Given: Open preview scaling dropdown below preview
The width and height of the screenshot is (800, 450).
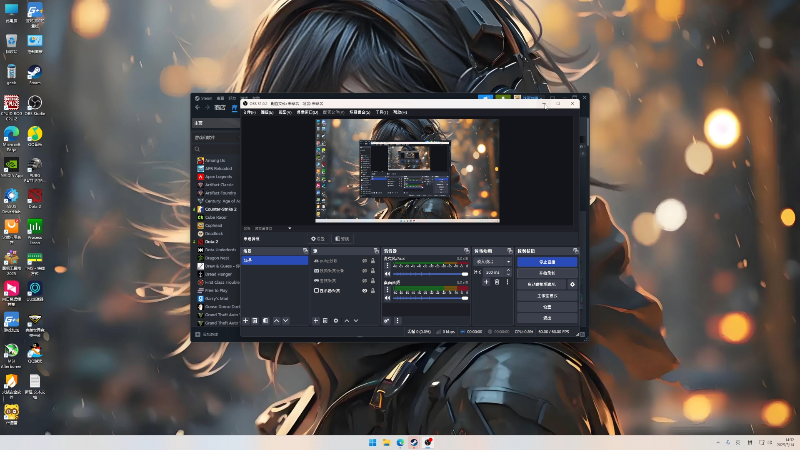Looking at the screenshot, I should point(290,228).
